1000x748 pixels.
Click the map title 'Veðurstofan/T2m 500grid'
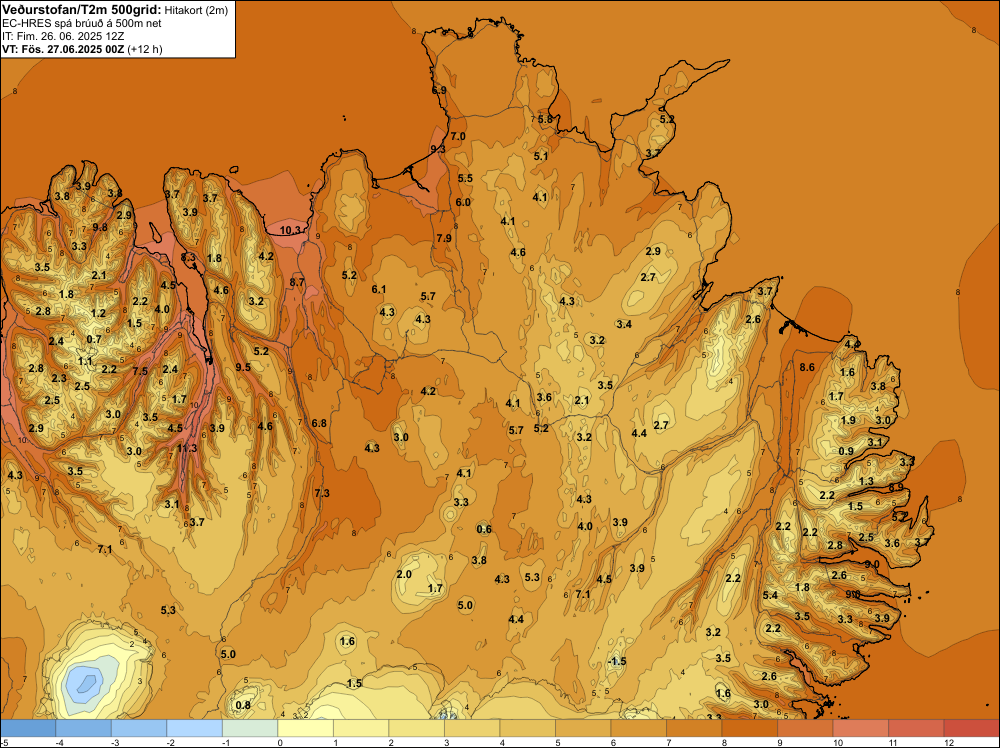(x=81, y=9)
